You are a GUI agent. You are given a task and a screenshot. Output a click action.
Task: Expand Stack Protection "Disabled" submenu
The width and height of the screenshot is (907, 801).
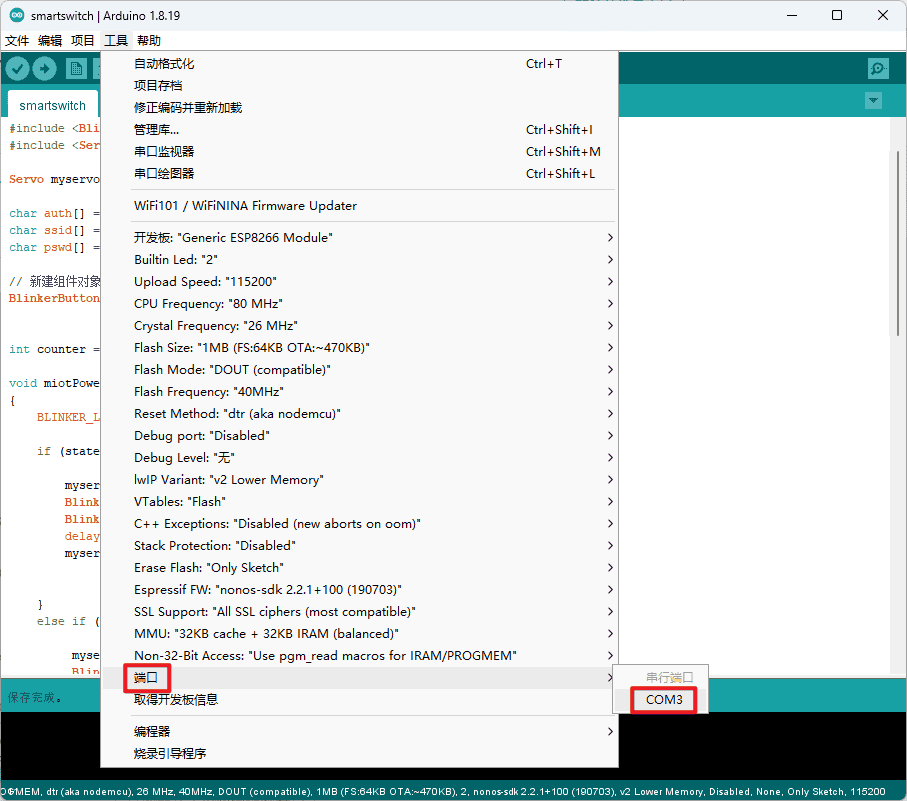[359, 545]
